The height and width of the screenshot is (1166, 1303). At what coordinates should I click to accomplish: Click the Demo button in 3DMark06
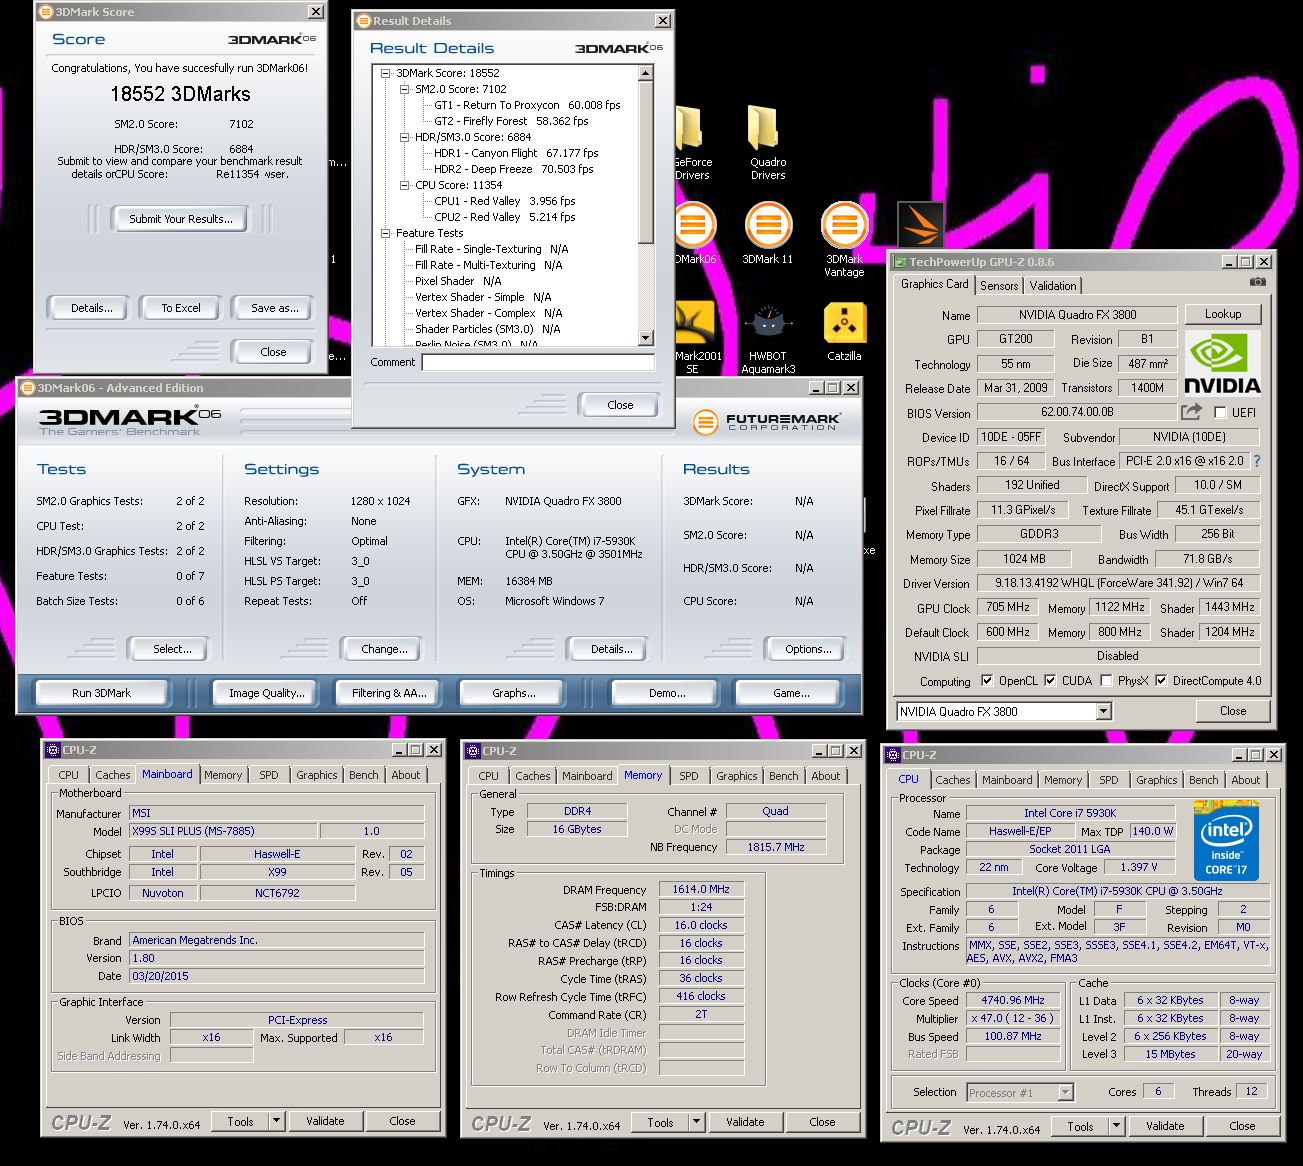coord(667,693)
